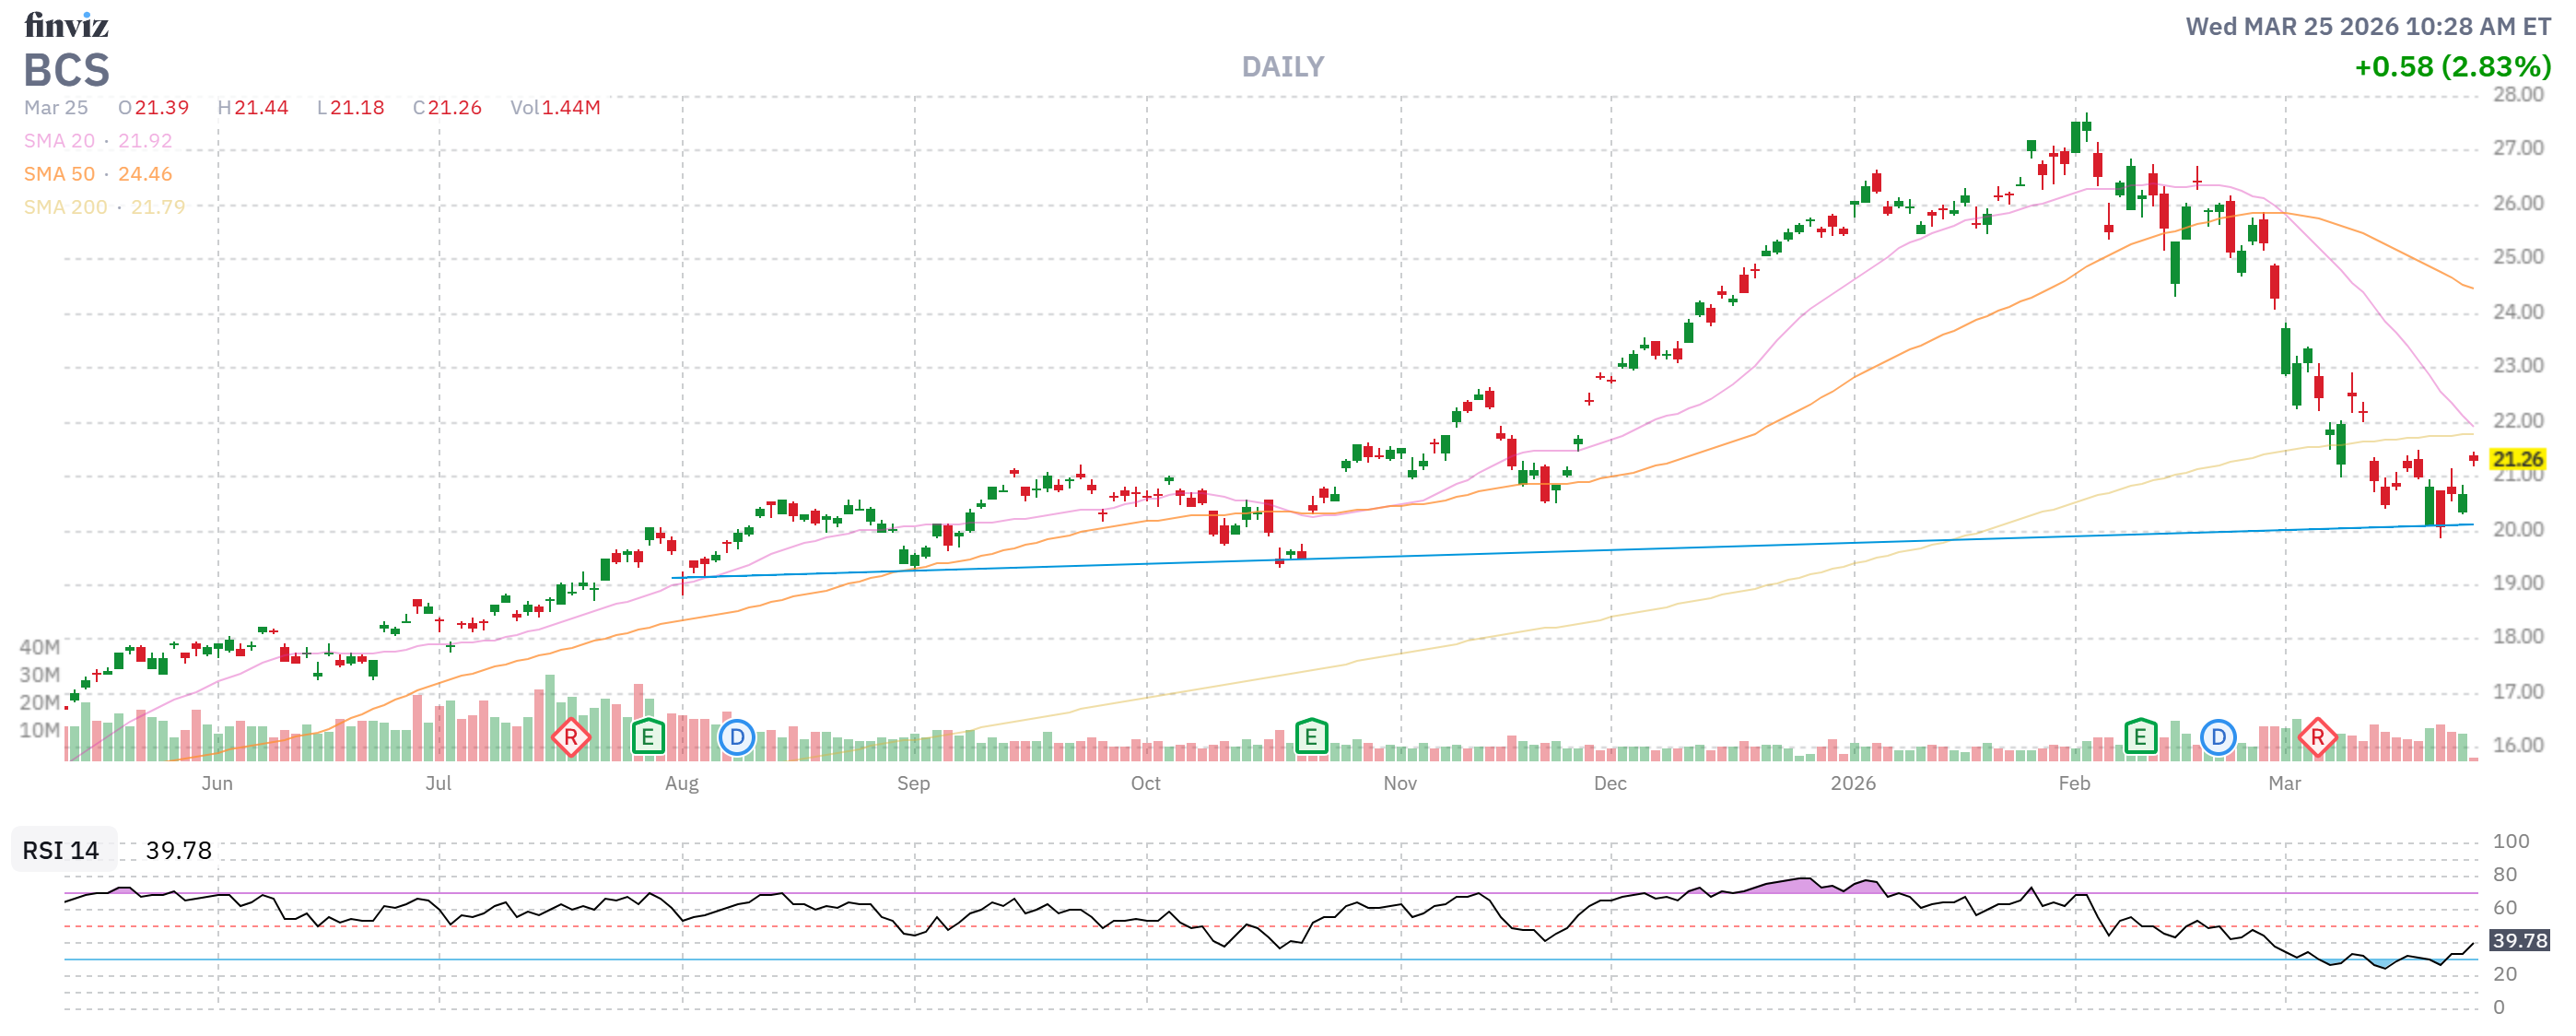This screenshot has height=1036, width=2576.
Task: Open the DAILY timeframe selector
Action: 1283,66
